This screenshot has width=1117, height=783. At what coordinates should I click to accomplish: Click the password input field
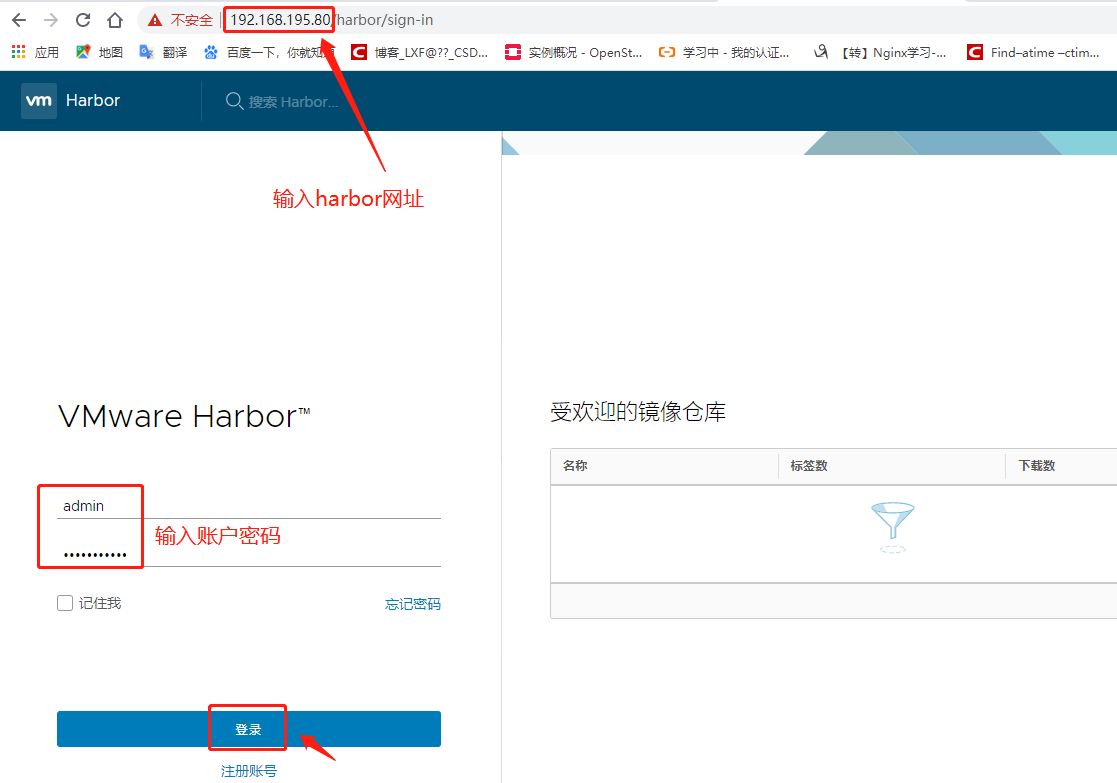click(x=248, y=553)
